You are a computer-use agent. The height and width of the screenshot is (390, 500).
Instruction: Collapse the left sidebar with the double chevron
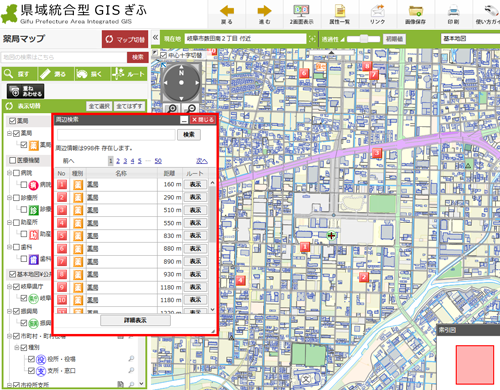pyautogui.click(x=155, y=37)
